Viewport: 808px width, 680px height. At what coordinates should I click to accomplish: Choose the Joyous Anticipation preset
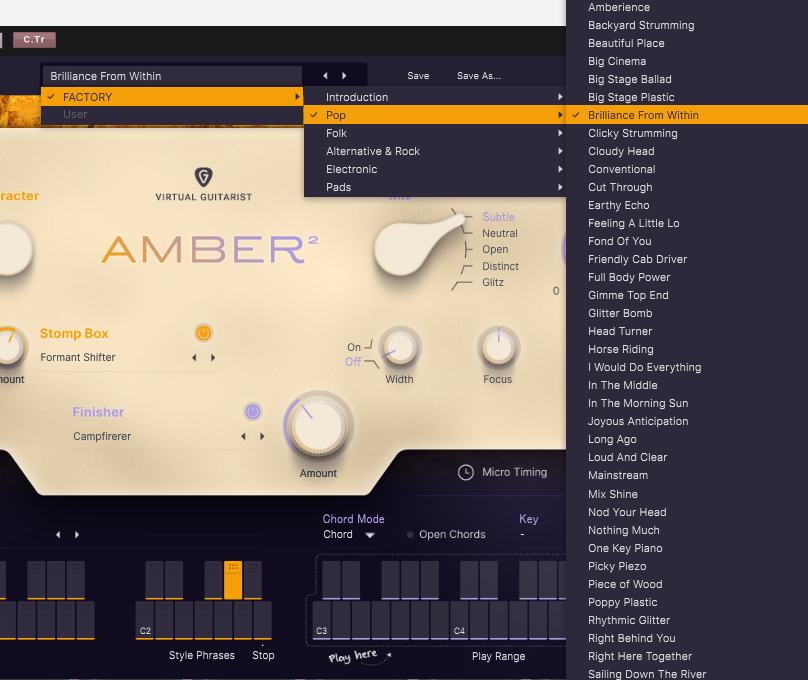(687, 421)
